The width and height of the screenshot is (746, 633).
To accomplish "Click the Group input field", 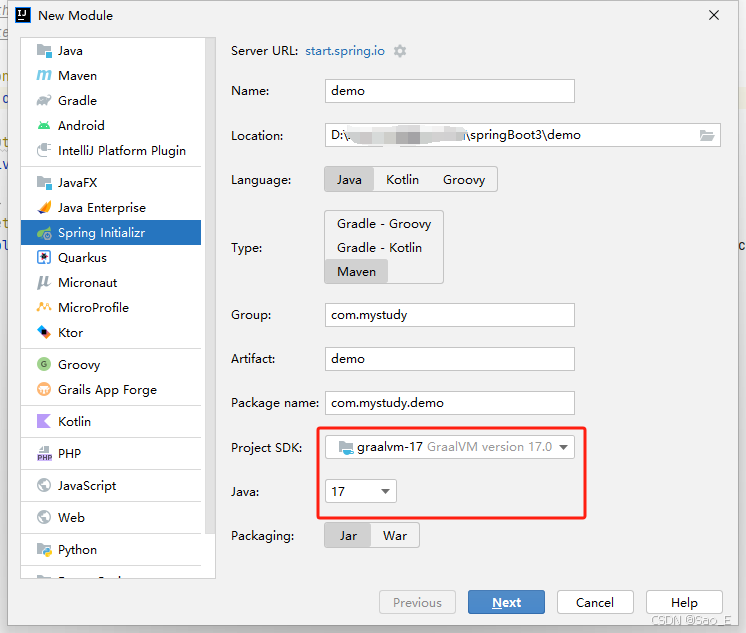I will pyautogui.click(x=450, y=315).
